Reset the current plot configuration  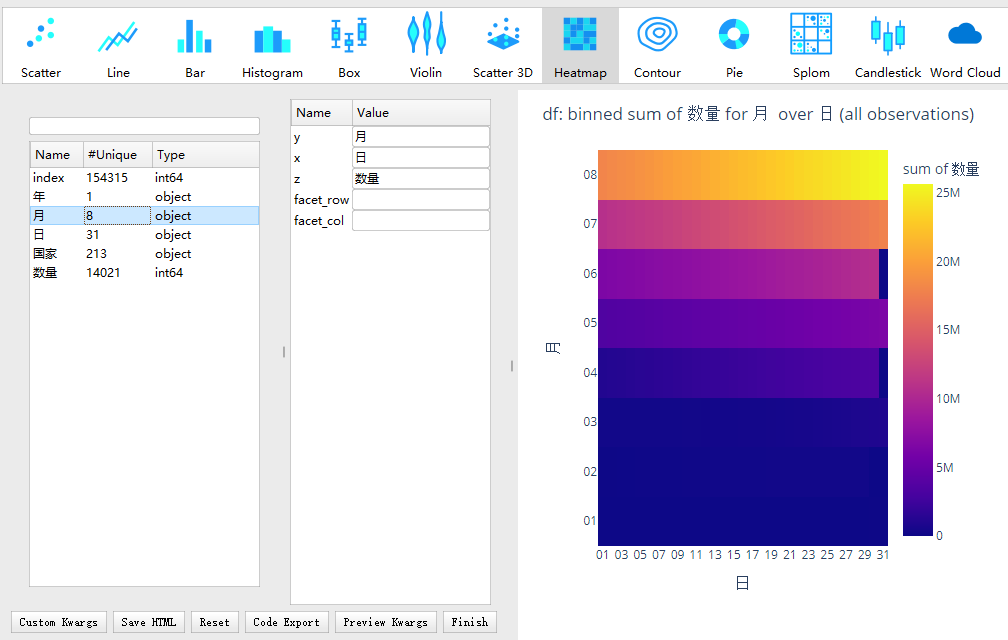214,621
